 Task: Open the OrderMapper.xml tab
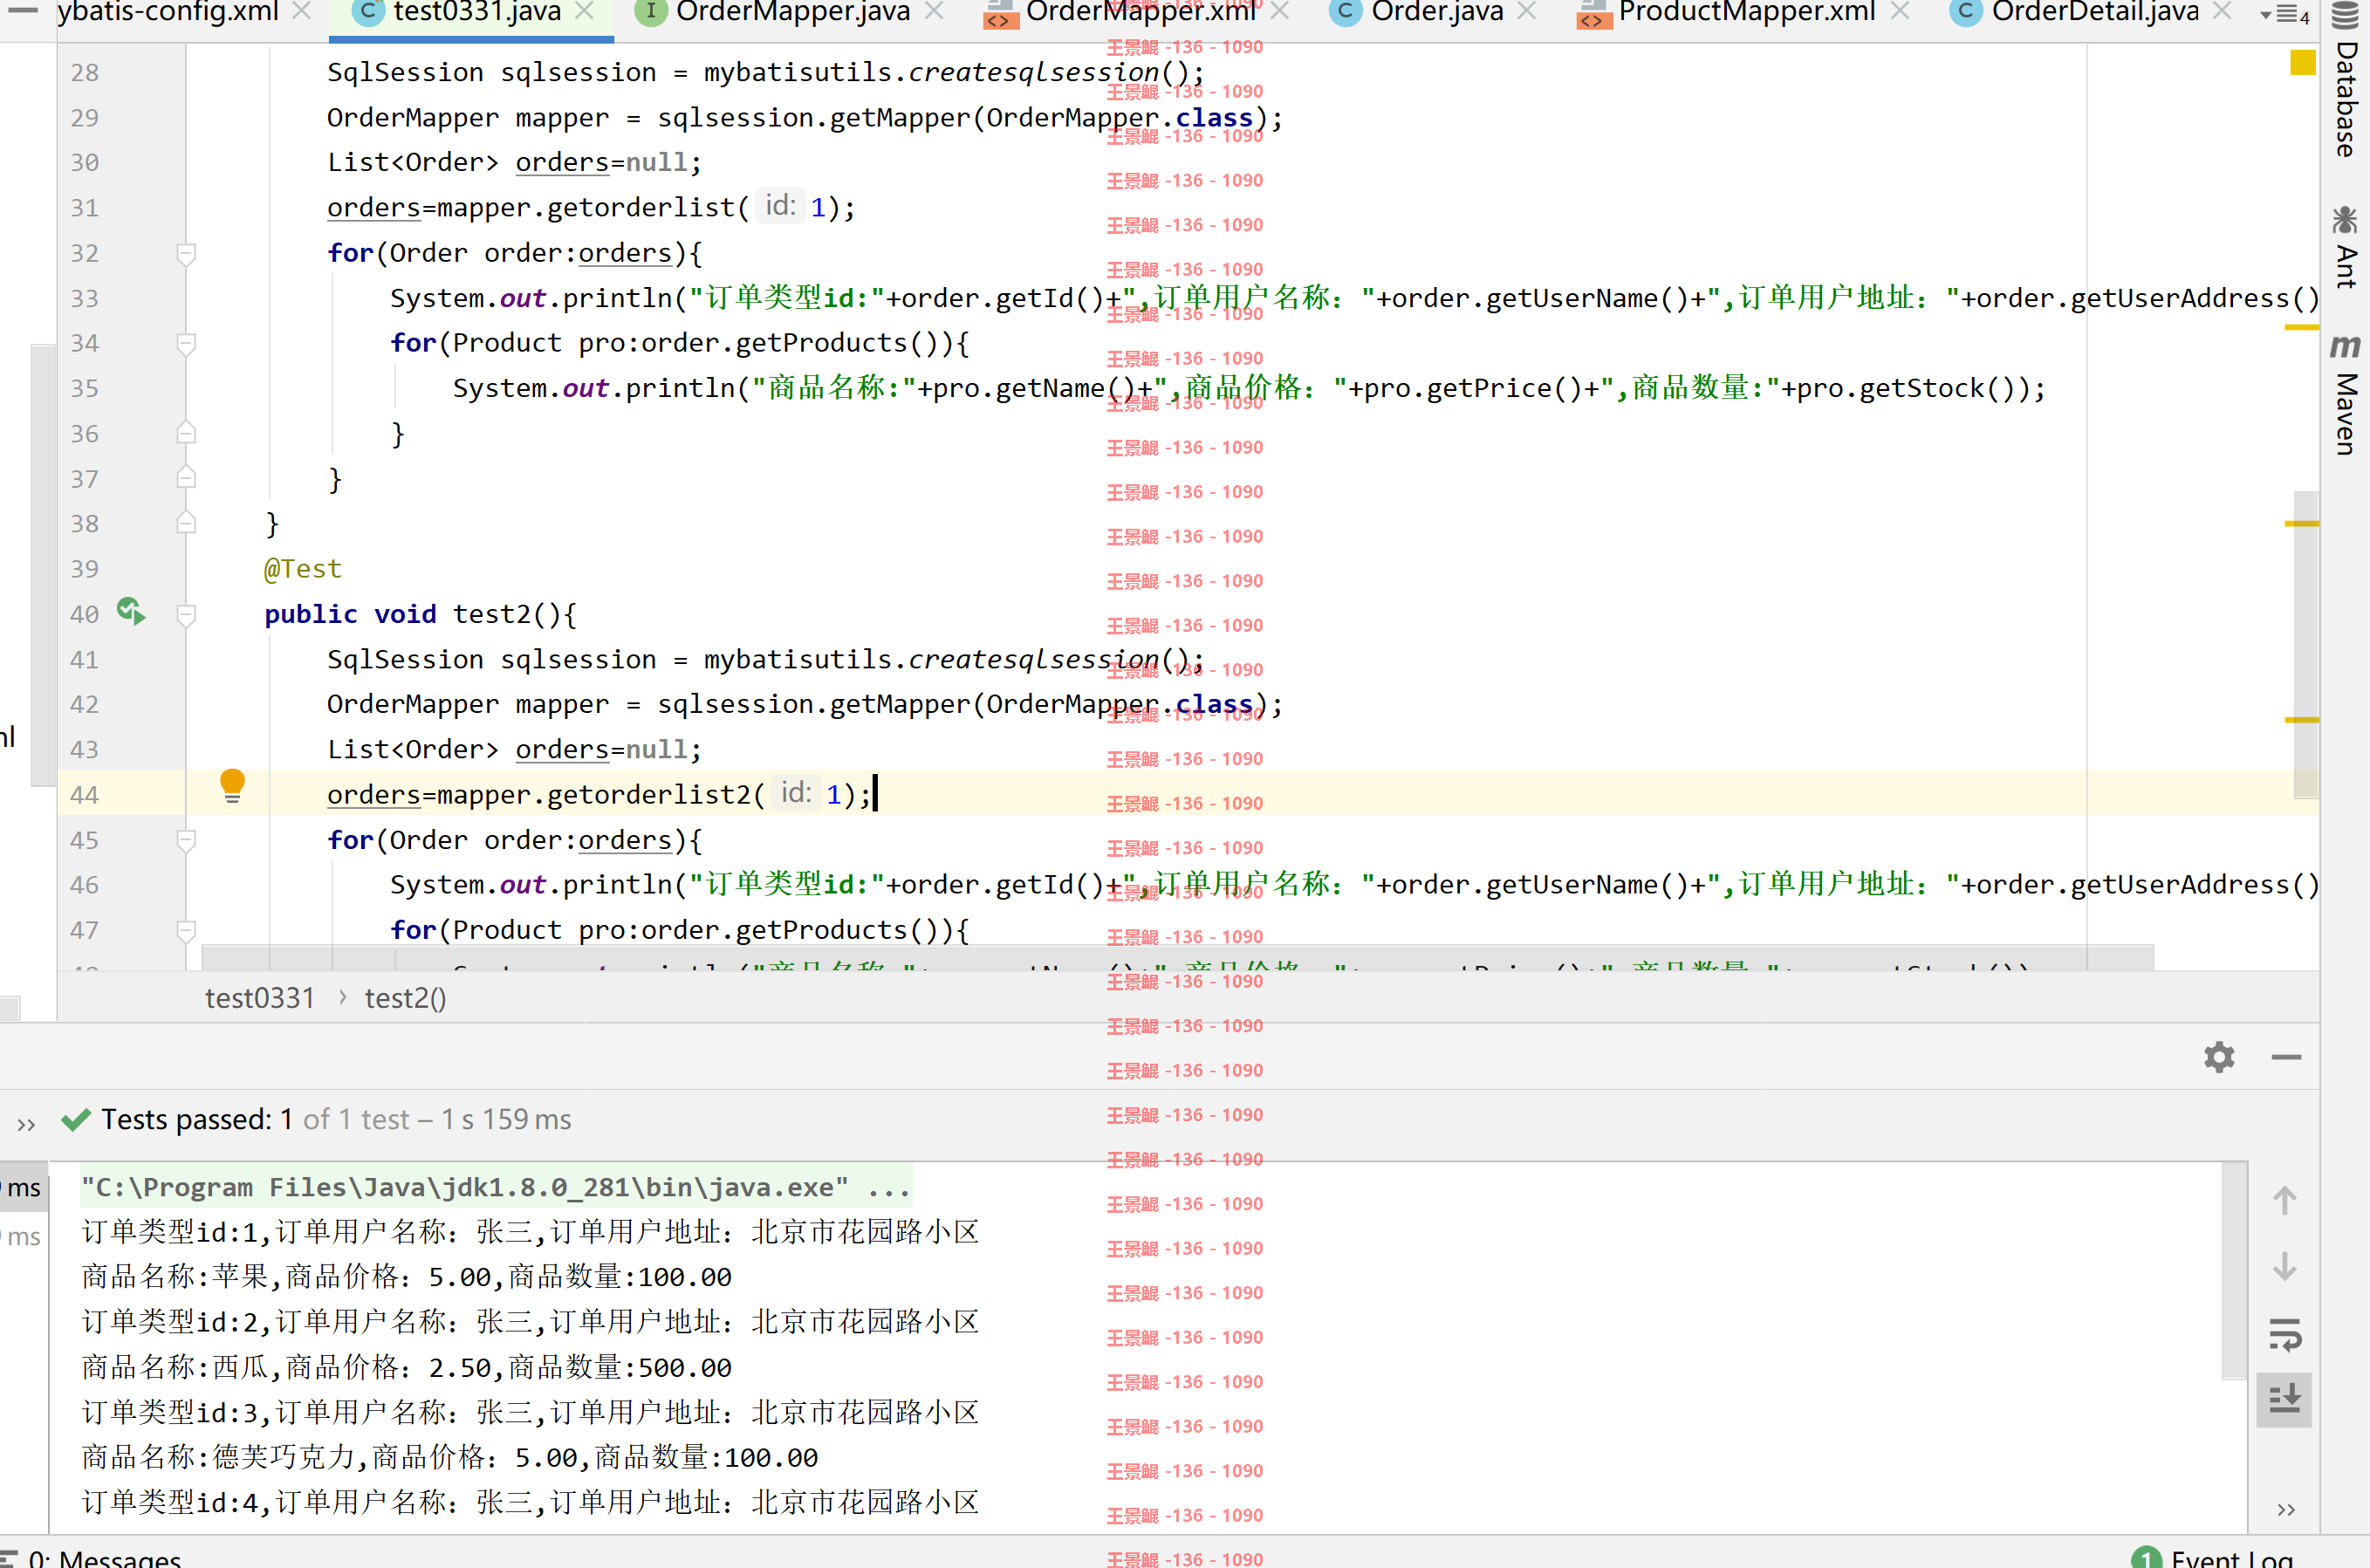click(x=1140, y=12)
